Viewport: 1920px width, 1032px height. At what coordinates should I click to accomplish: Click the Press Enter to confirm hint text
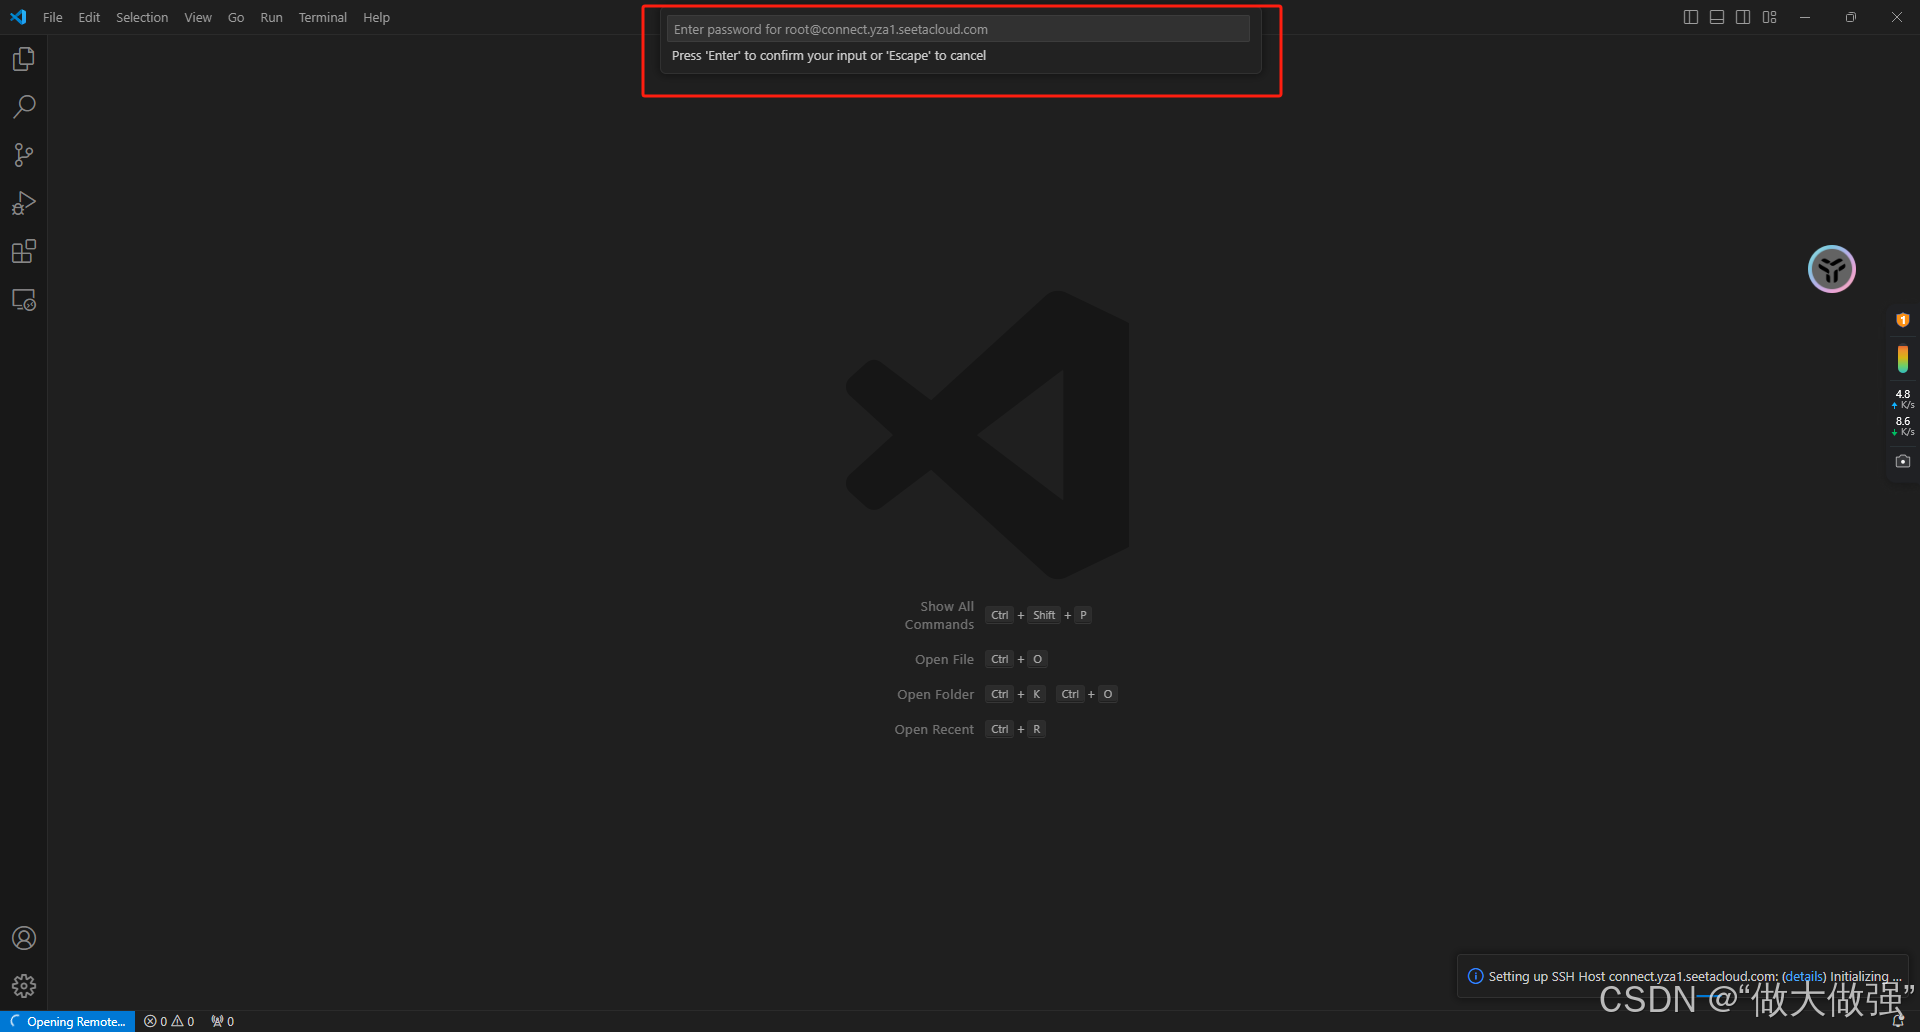829,55
